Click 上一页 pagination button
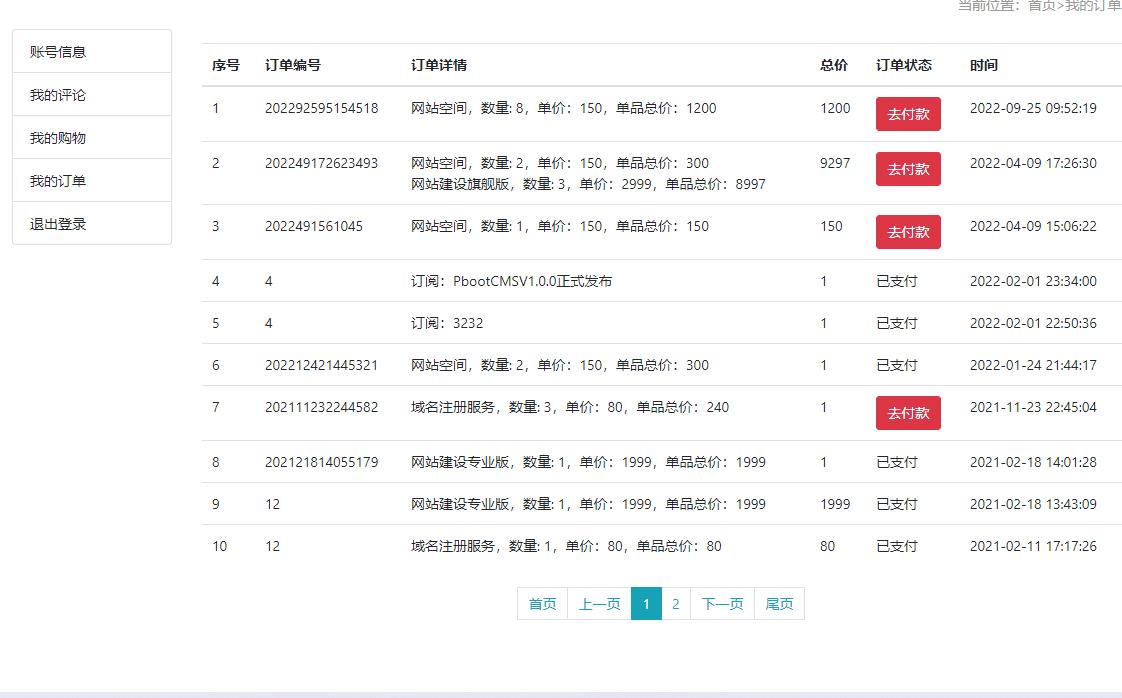The height and width of the screenshot is (698, 1122). (x=599, y=604)
